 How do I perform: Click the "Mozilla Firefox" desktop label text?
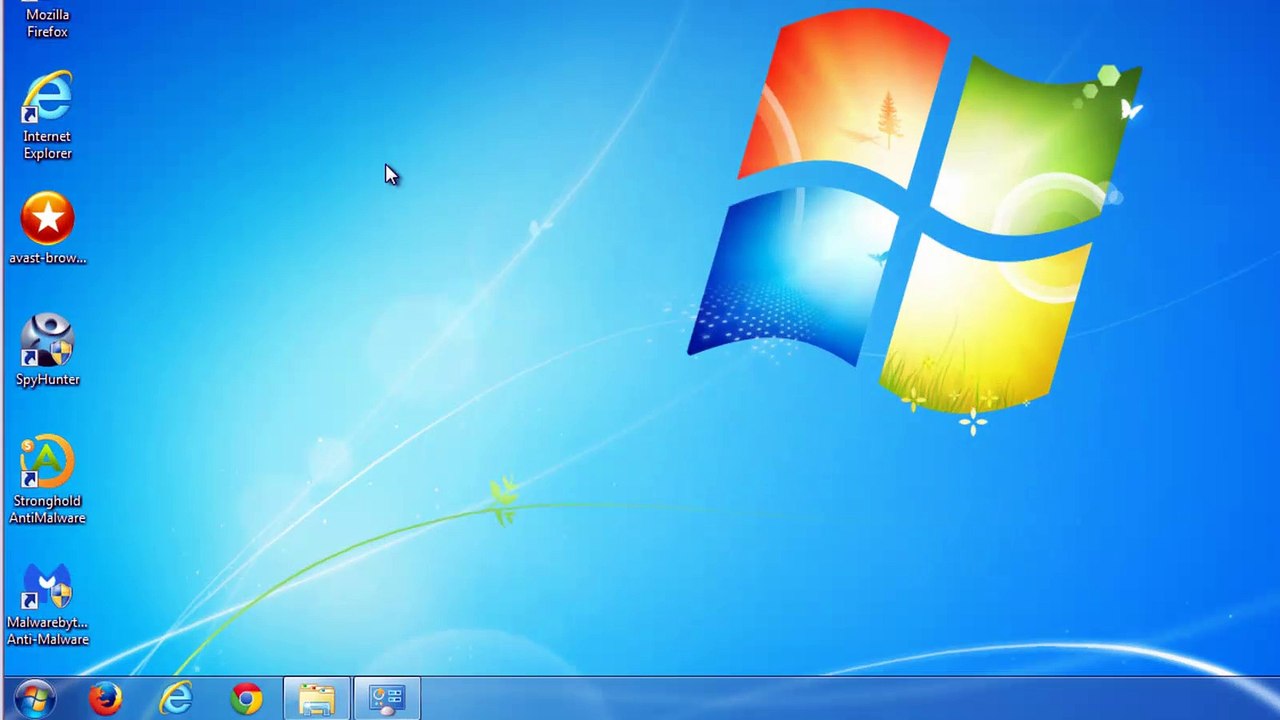pos(47,24)
